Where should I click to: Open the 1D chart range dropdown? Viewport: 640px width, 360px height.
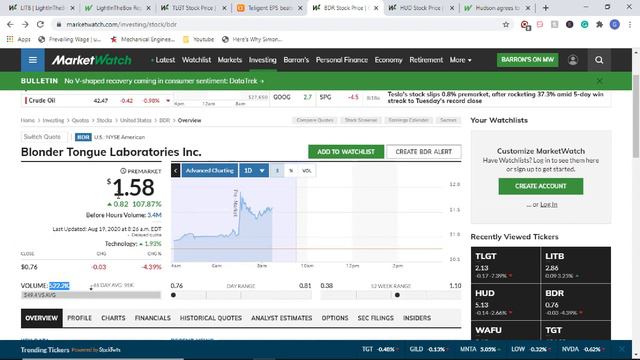(x=254, y=171)
